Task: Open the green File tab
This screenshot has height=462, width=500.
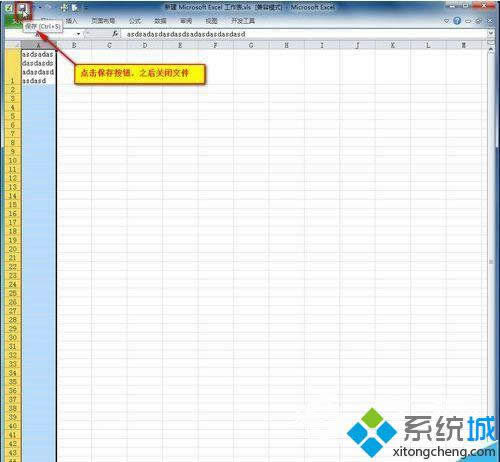Action: (13, 21)
